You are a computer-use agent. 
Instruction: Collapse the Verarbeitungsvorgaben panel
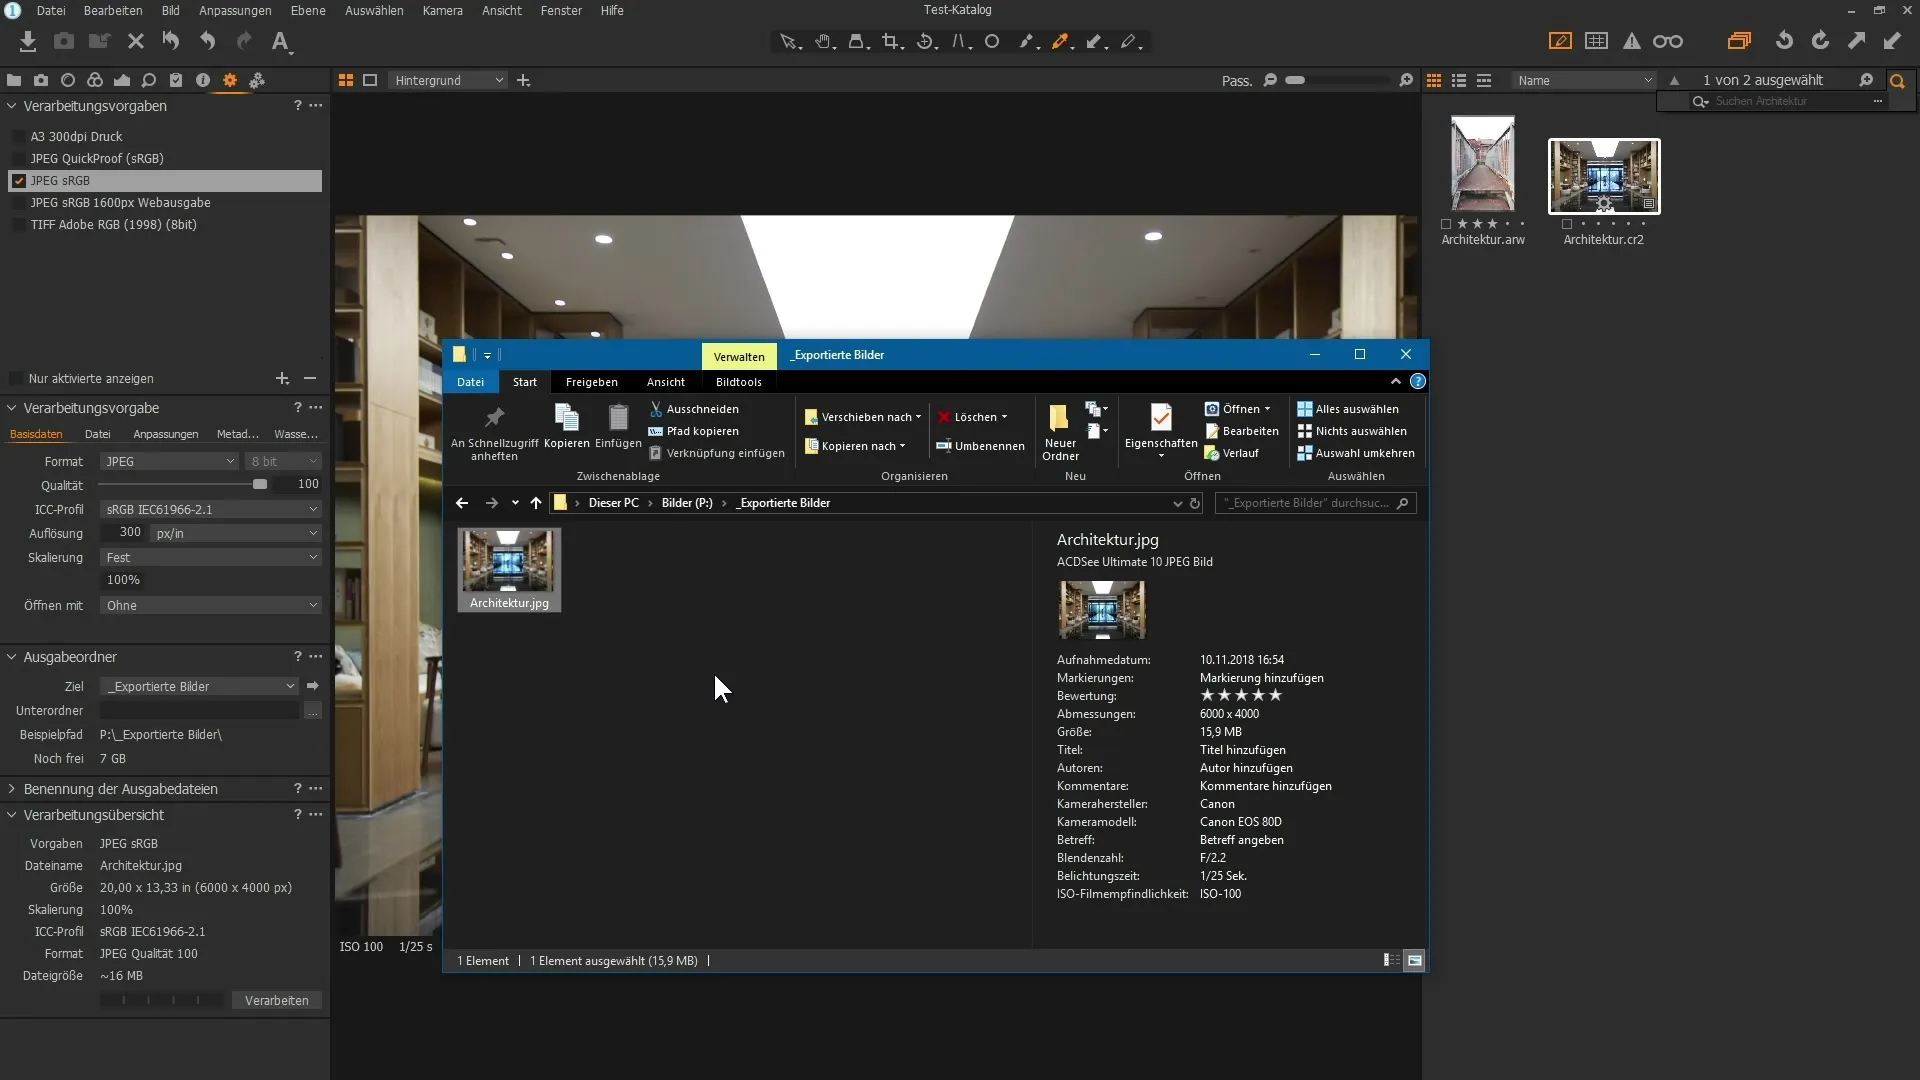click(12, 106)
